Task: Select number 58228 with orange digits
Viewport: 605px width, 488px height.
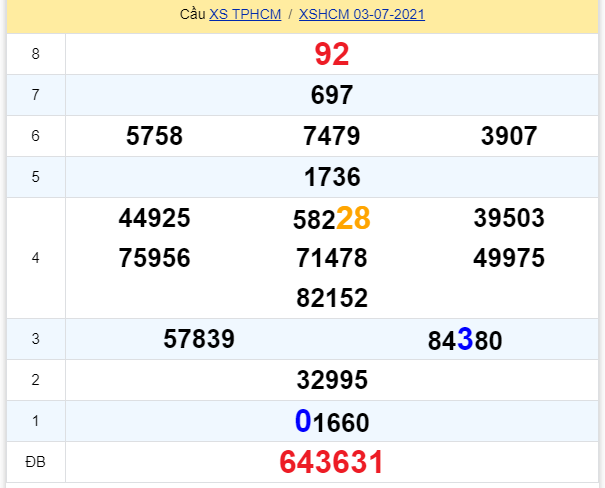Action: [x=332, y=219]
